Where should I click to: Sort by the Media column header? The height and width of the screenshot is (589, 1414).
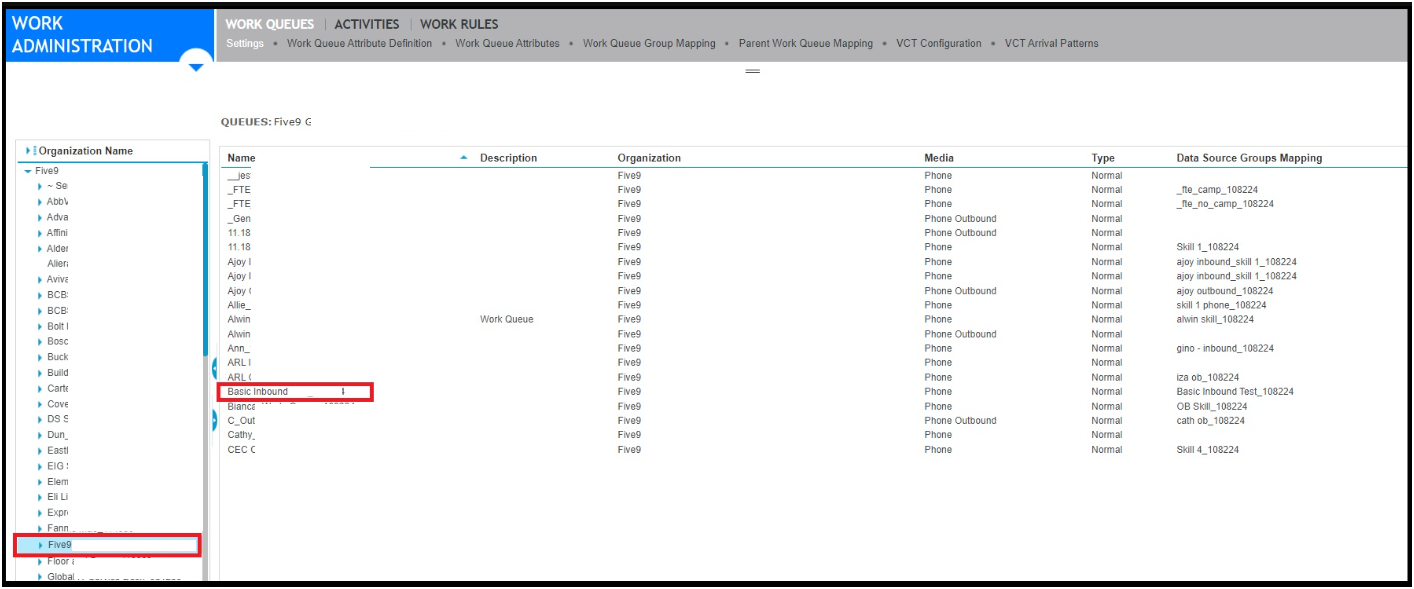pyautogui.click(x=939, y=158)
